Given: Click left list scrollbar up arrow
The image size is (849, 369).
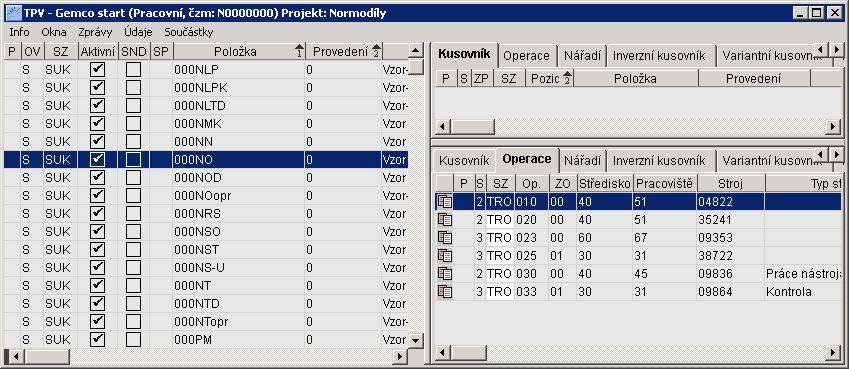Looking at the screenshot, I should tap(415, 51).
